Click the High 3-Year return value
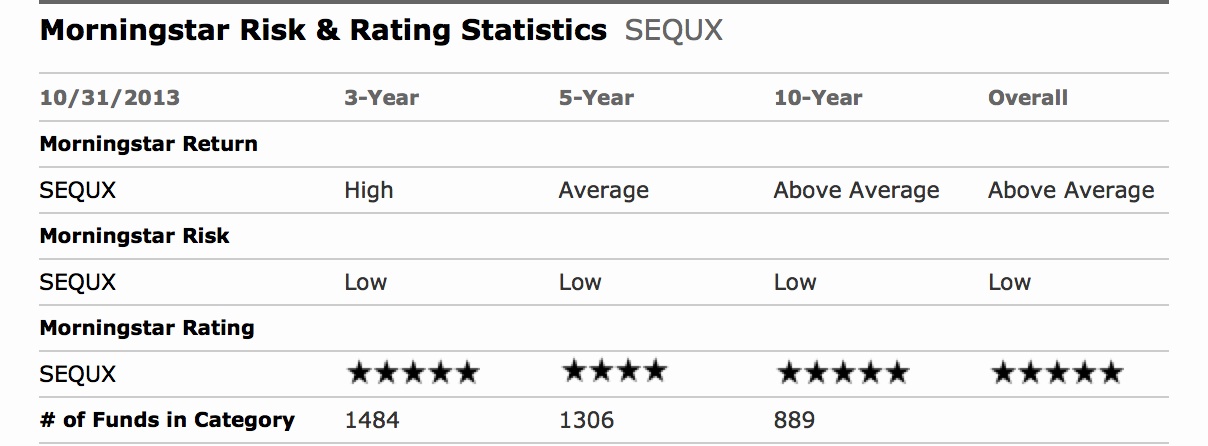 tap(369, 190)
